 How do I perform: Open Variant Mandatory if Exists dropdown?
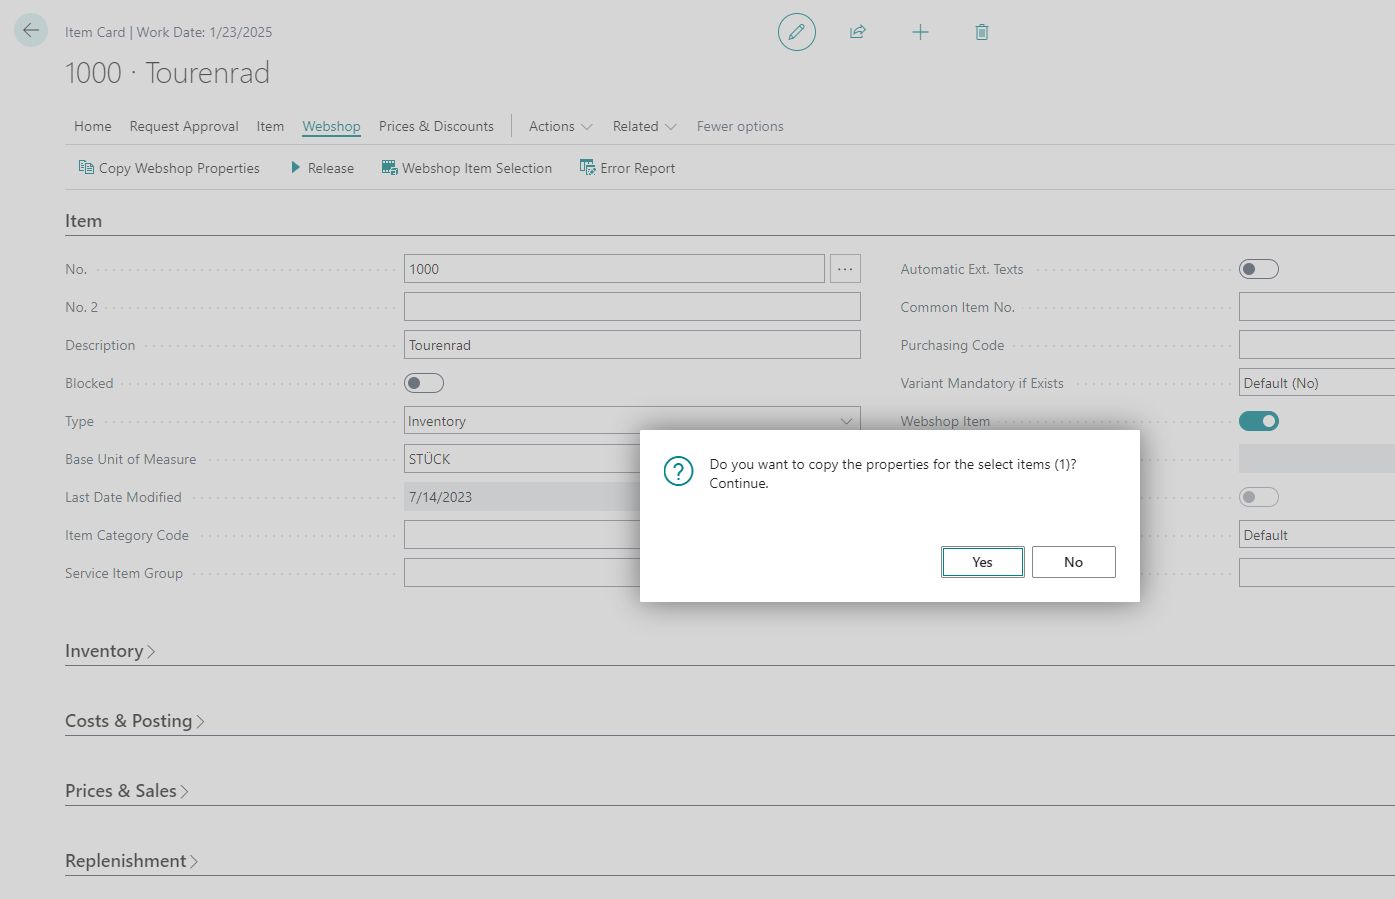pyautogui.click(x=1317, y=383)
